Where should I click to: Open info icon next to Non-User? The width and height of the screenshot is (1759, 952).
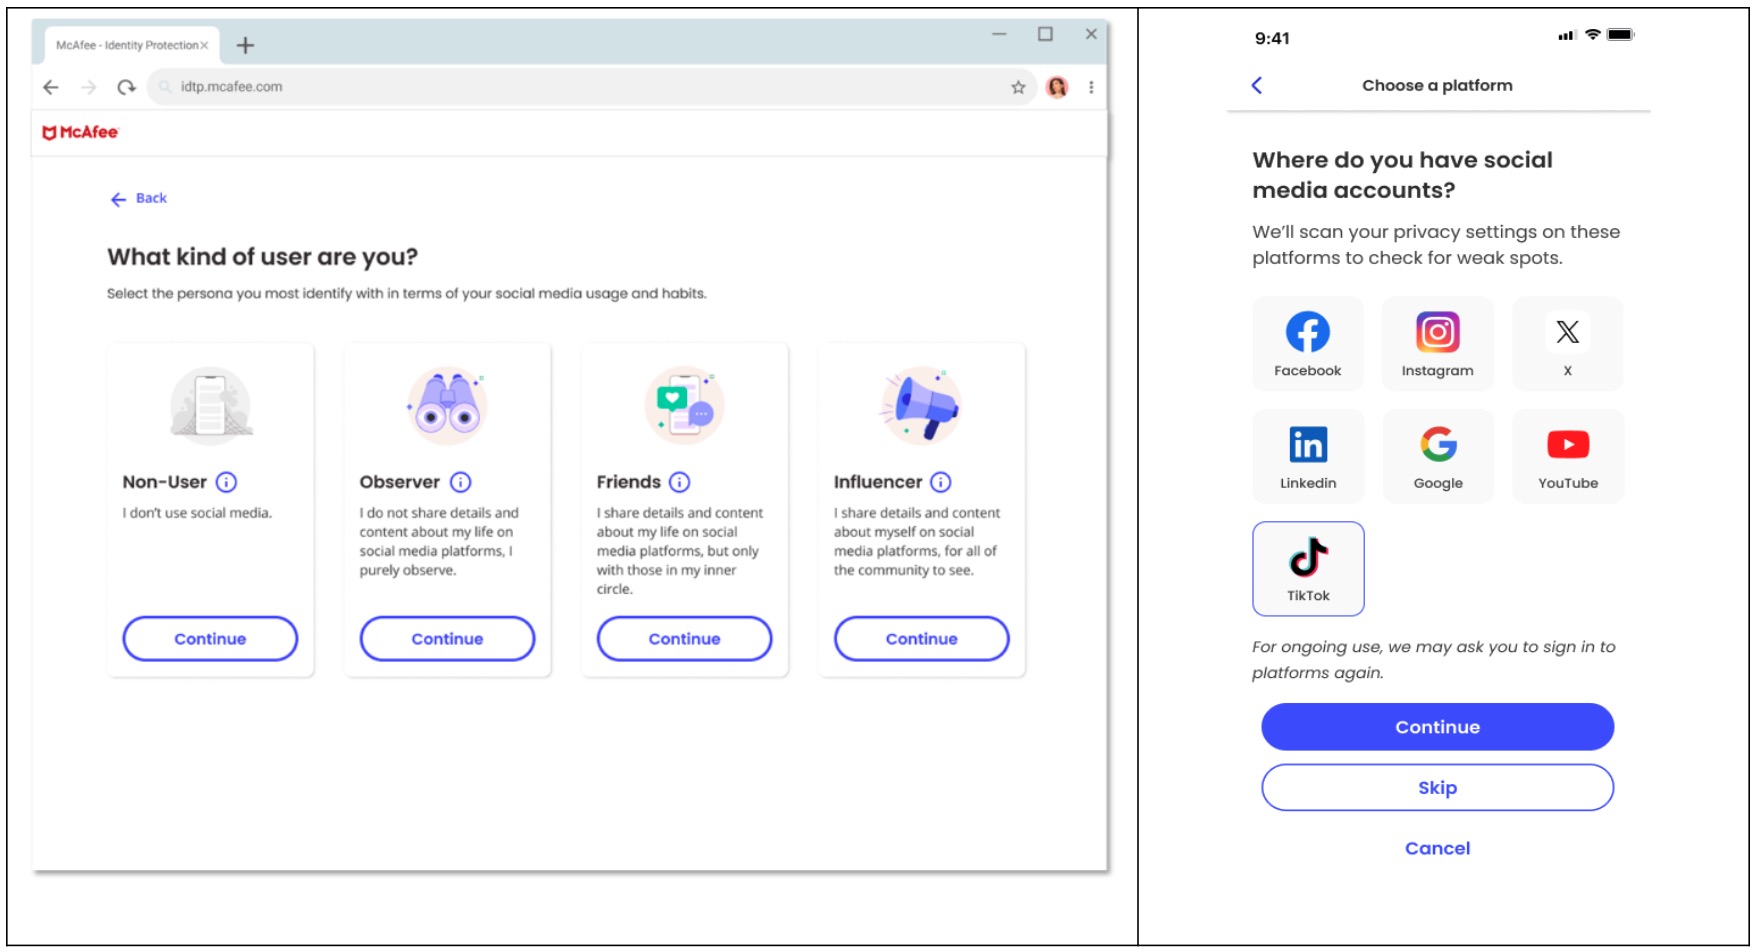(x=227, y=482)
